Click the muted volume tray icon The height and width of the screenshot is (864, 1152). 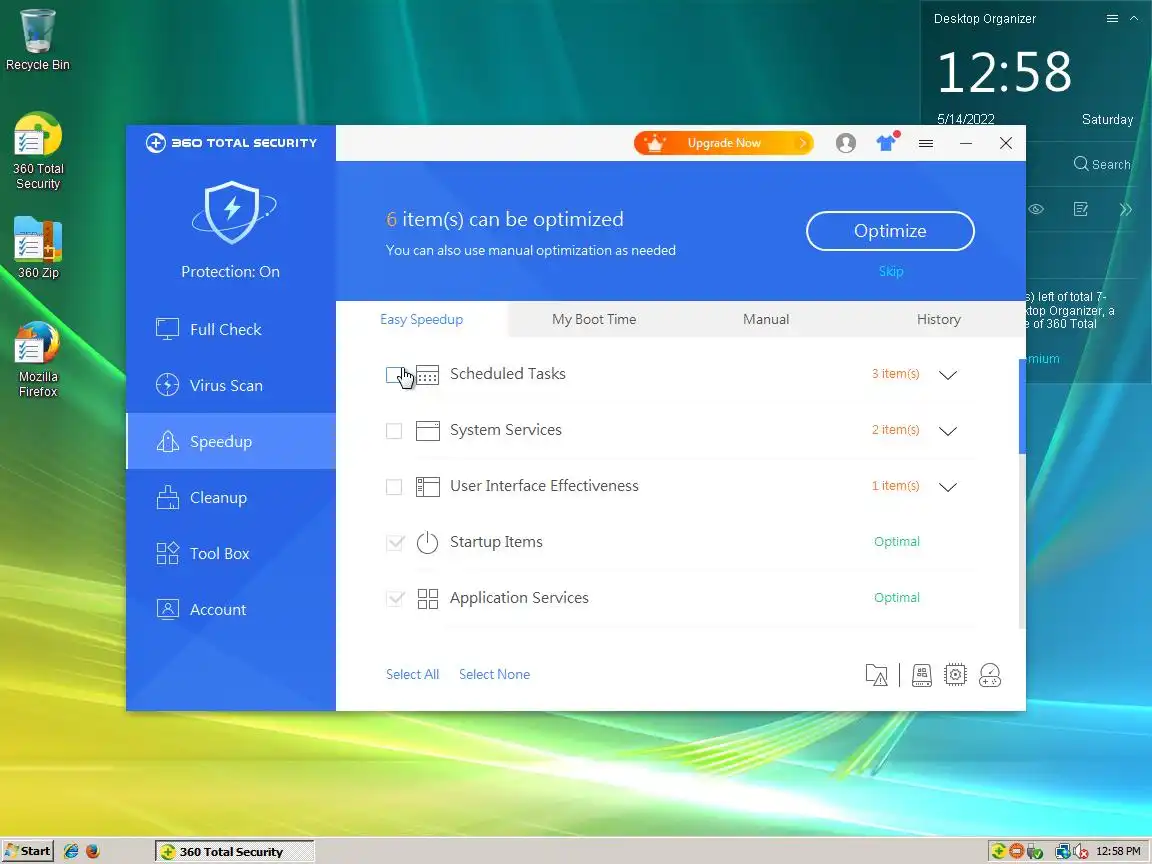[x=1081, y=852]
